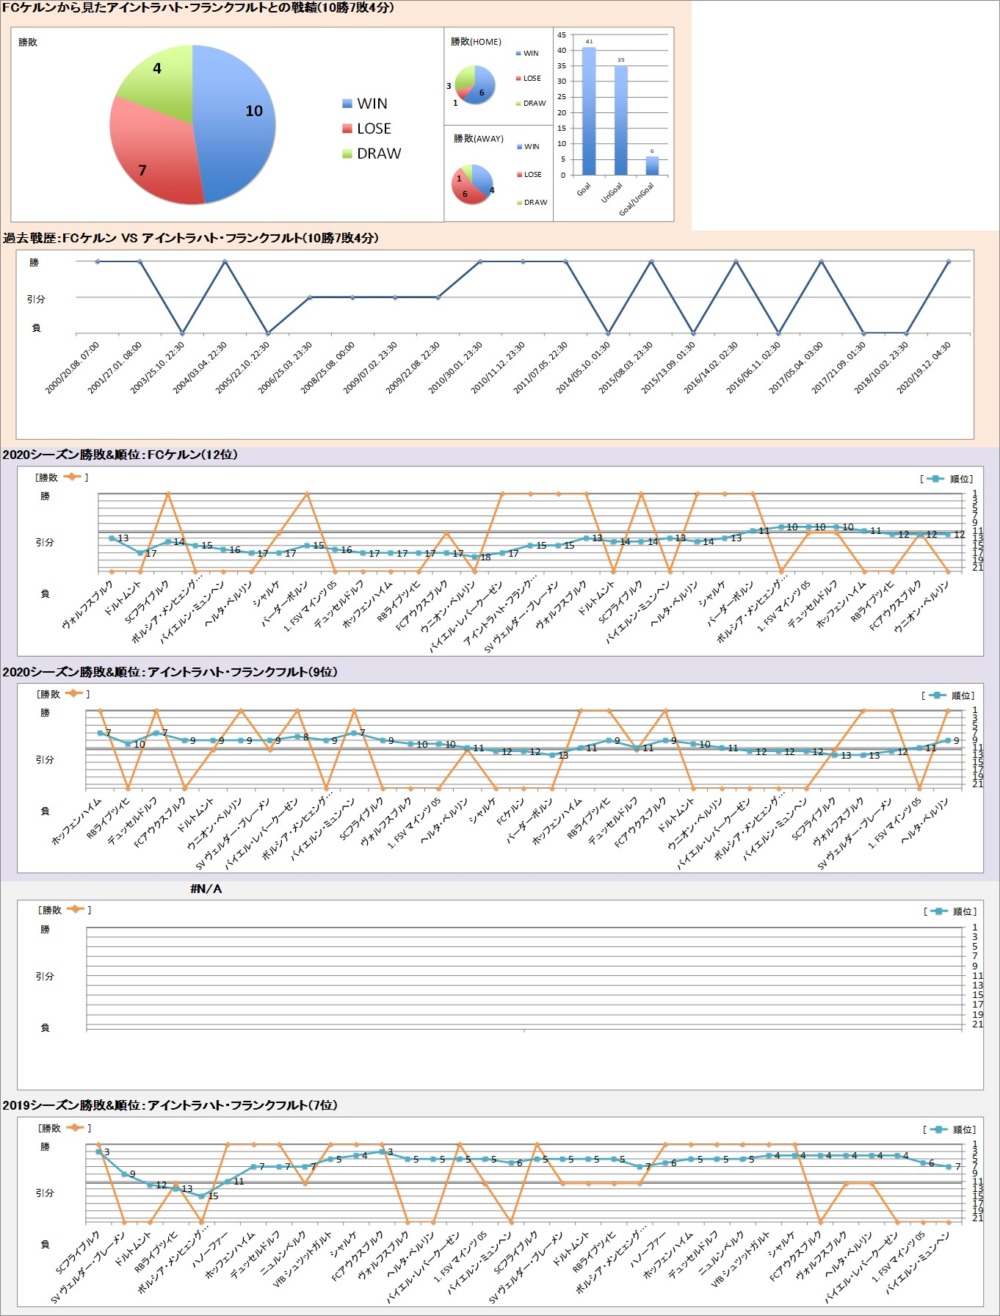Click the 勝敗 legend in the 2019 season chart
Image resolution: width=1000 pixels, height=1316 pixels.
point(62,1127)
